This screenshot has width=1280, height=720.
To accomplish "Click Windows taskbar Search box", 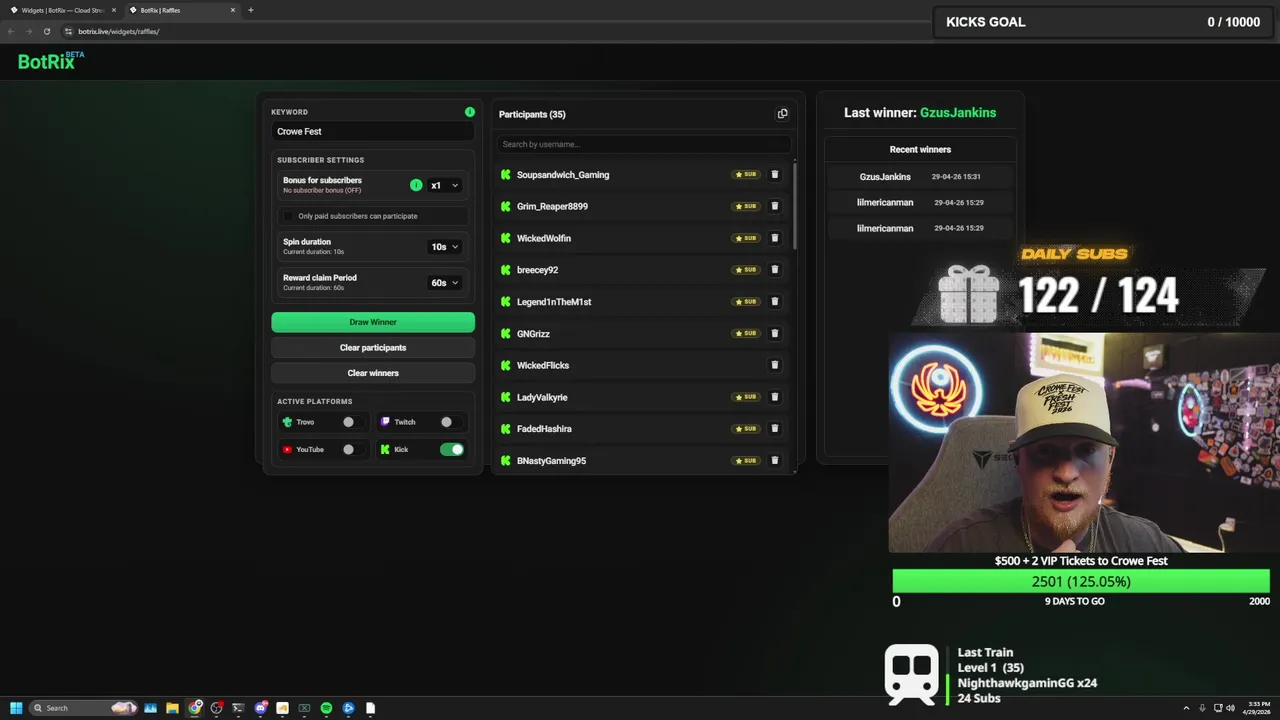I will [x=83, y=708].
